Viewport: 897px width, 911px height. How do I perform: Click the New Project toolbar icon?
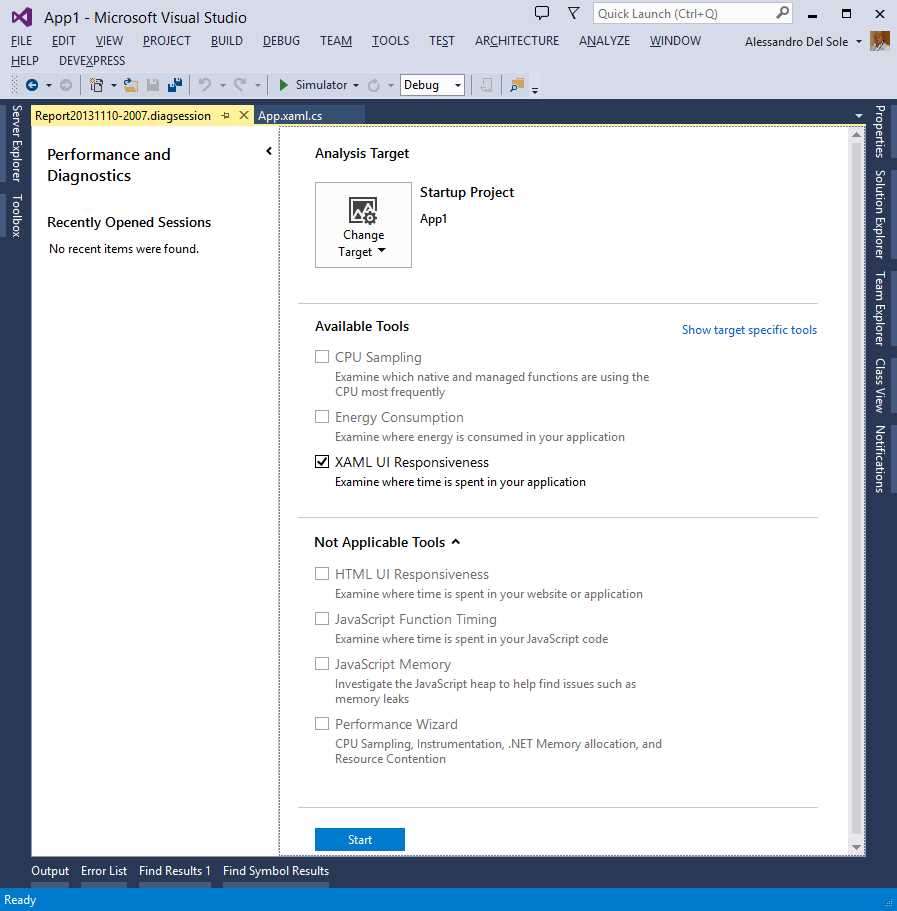click(98, 85)
